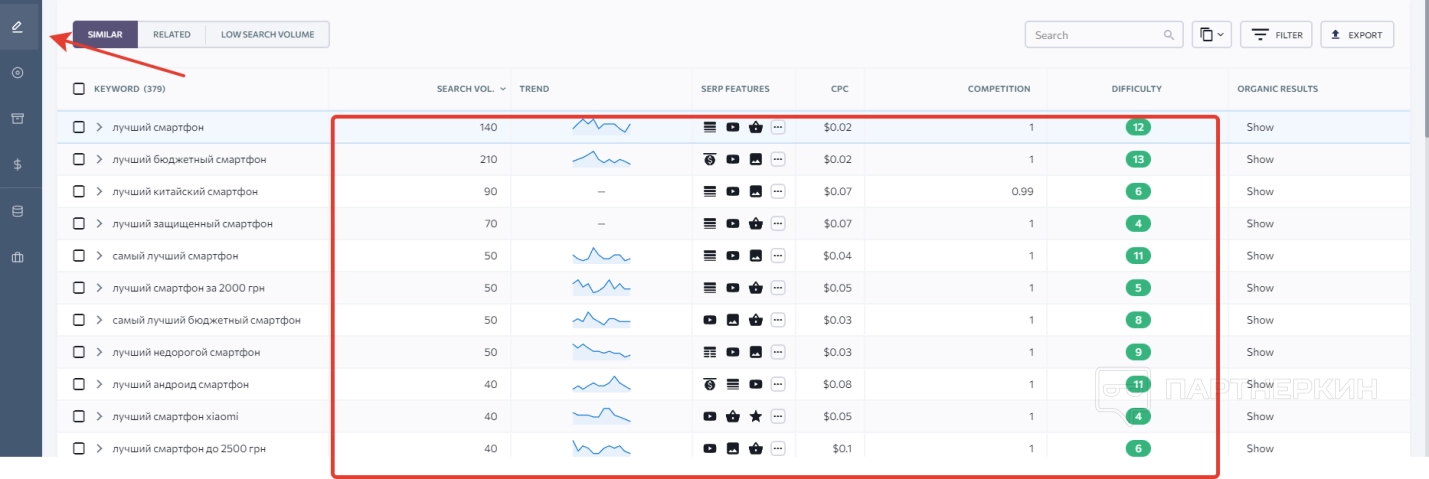Expand the лучший защищенный смартфон row
The image size is (1429, 479).
click(99, 224)
